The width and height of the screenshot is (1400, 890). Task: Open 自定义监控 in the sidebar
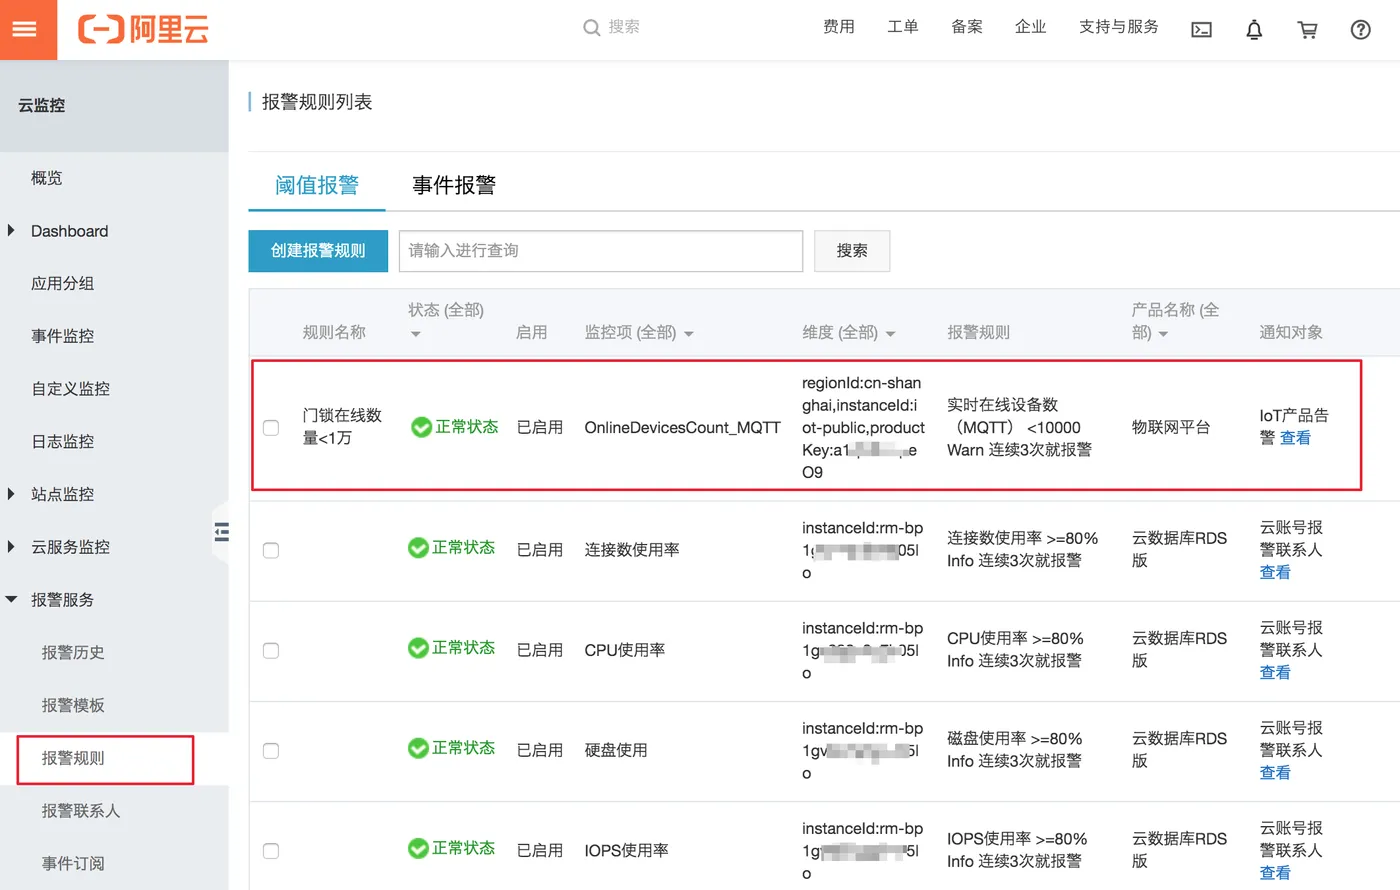[71, 389]
